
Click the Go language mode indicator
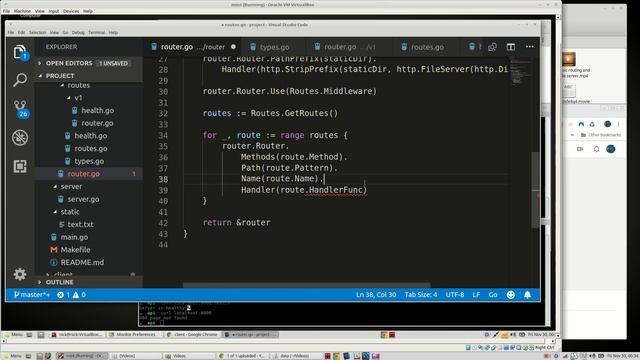click(493, 295)
